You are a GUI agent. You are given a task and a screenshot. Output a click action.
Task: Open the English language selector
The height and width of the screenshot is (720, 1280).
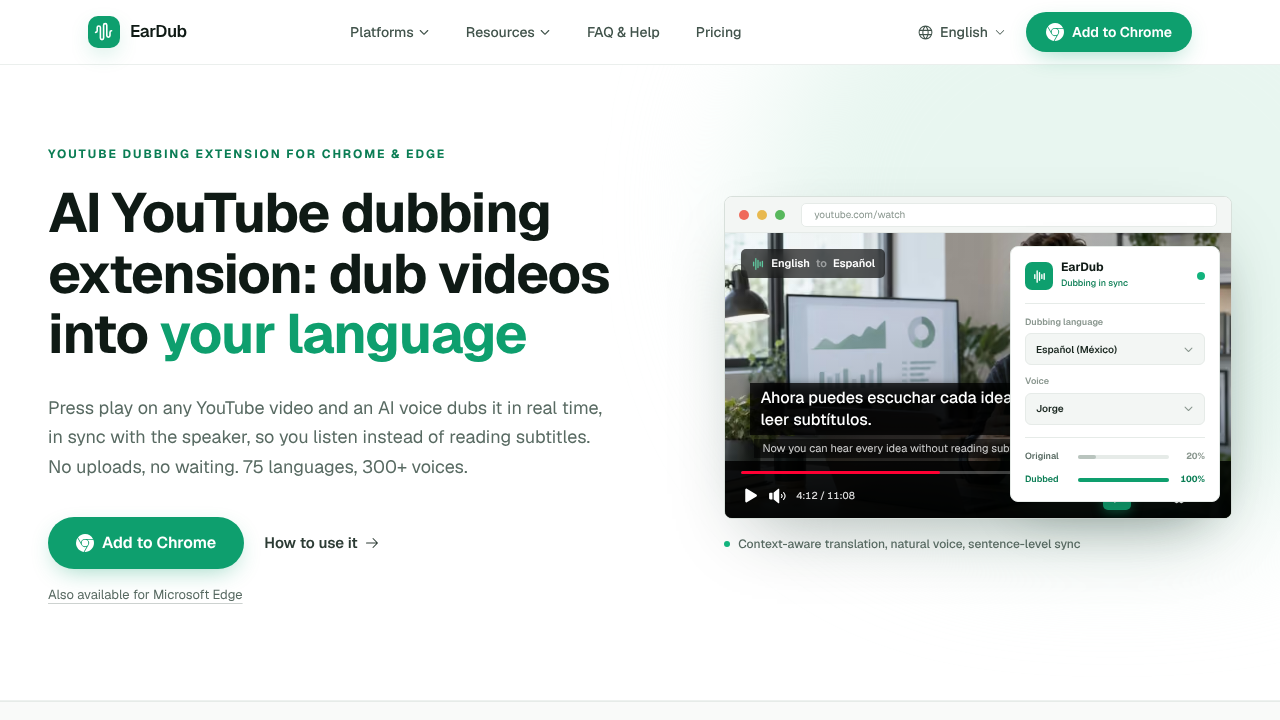point(961,32)
